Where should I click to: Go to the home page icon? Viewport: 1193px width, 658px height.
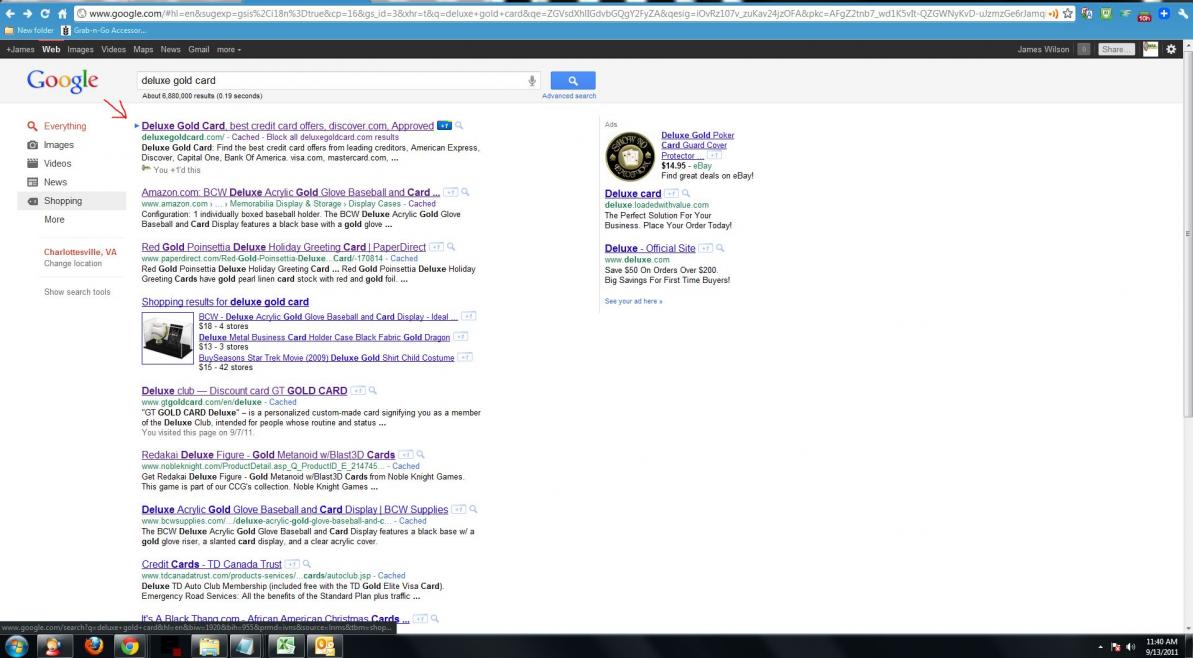click(62, 14)
